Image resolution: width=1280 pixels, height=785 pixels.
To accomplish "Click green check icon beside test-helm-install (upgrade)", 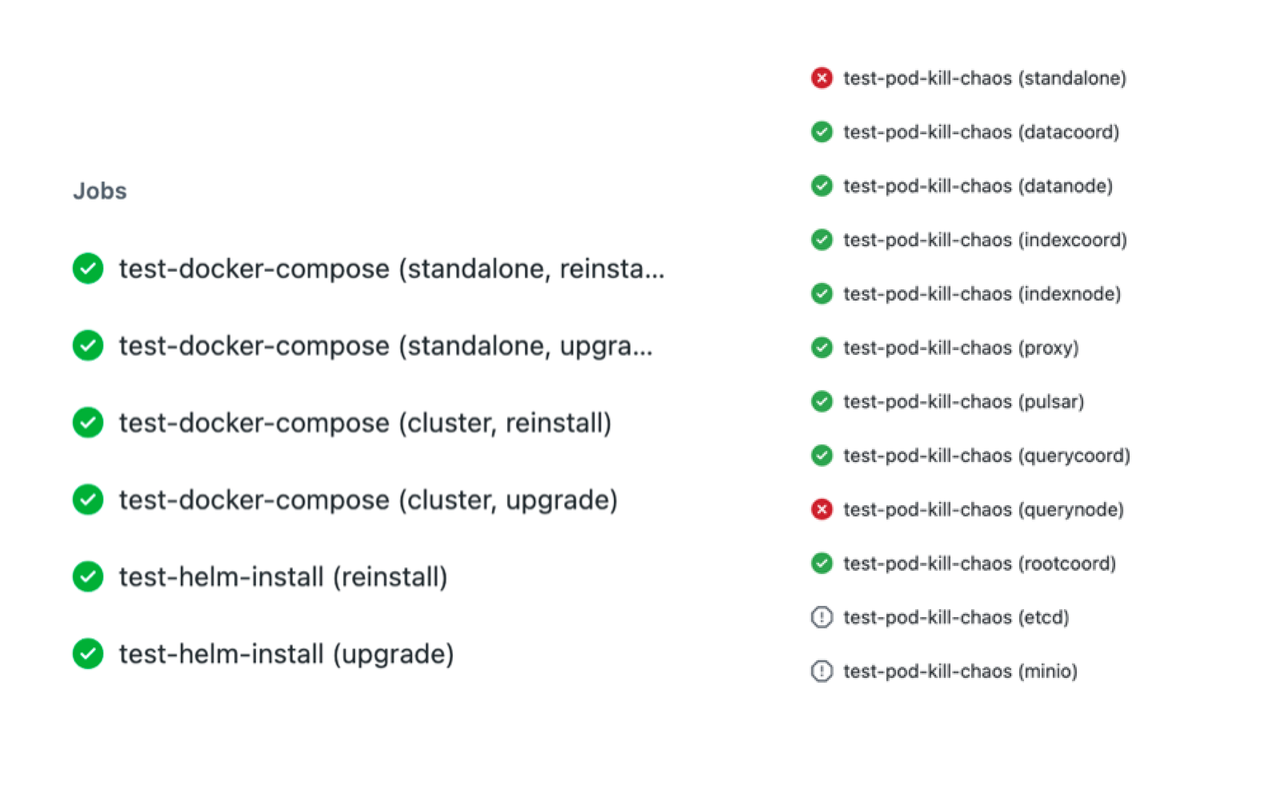I will (x=88, y=654).
